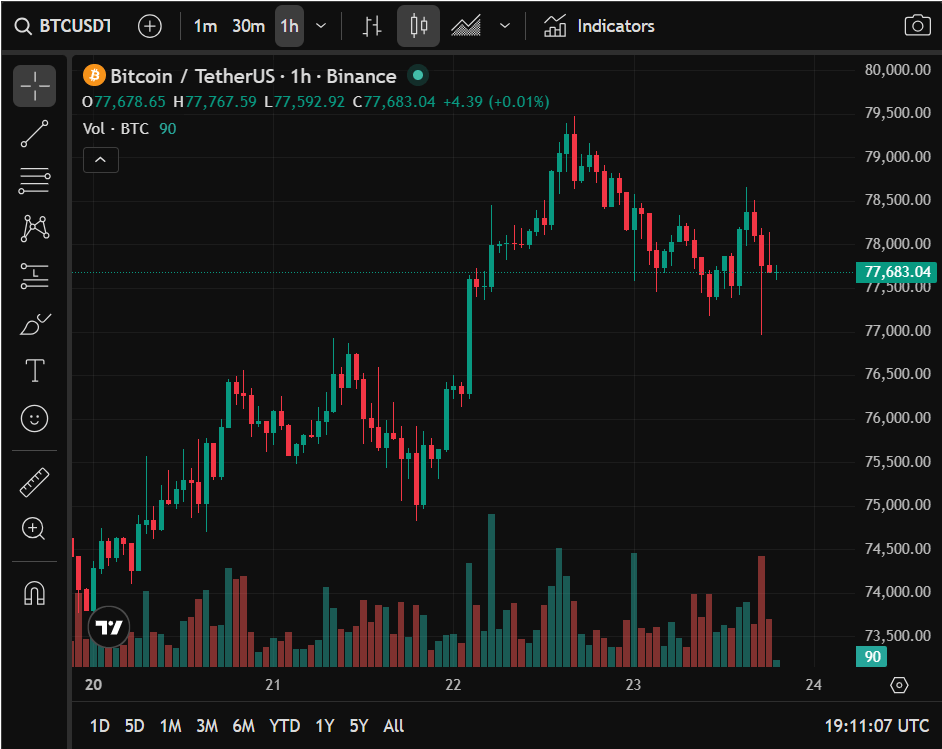
Task: Set range to 6M
Action: coord(244,726)
